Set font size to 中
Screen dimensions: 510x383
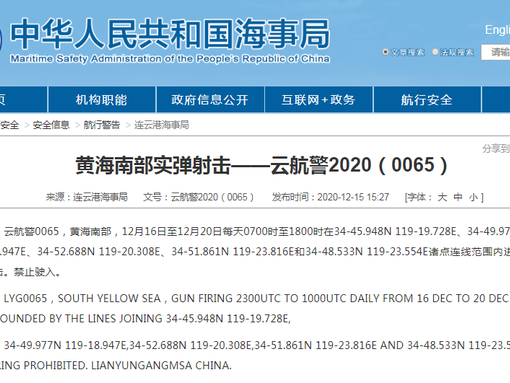click(458, 197)
